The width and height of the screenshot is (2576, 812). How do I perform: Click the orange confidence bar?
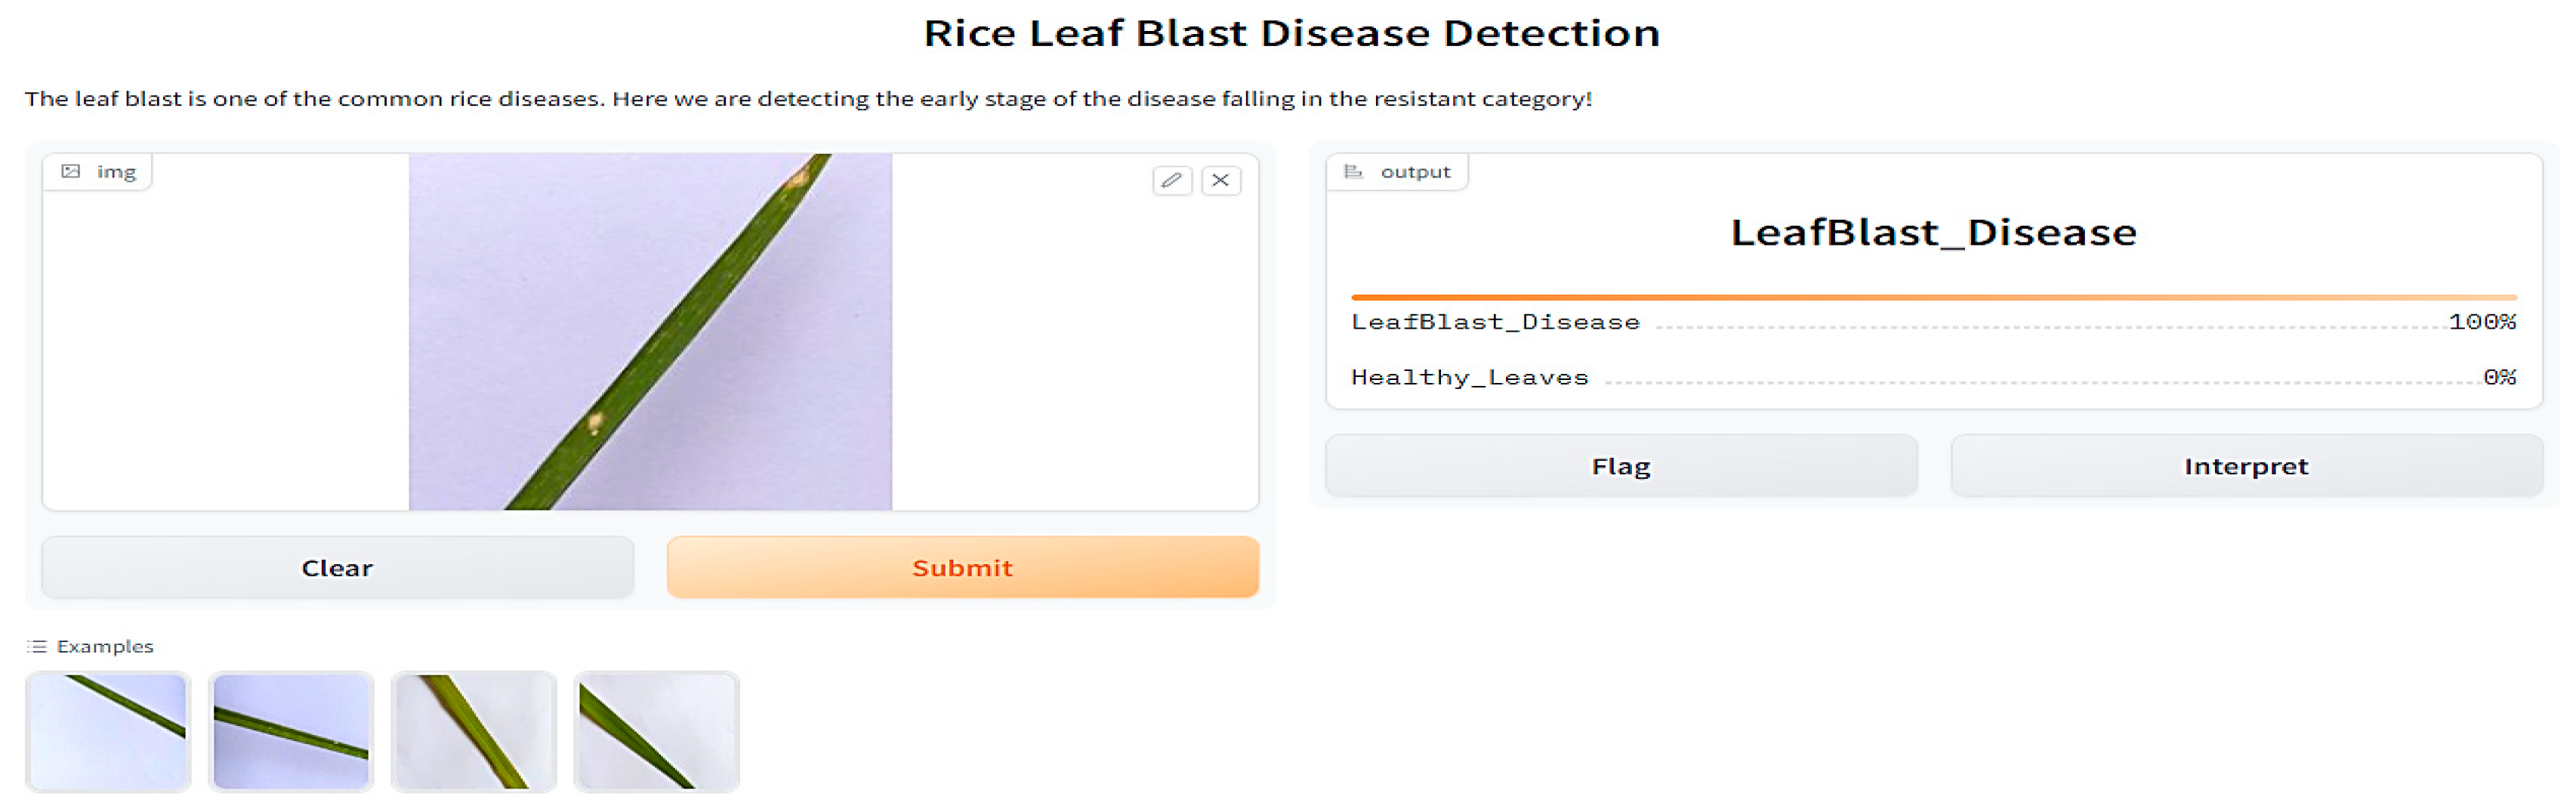1932,297
